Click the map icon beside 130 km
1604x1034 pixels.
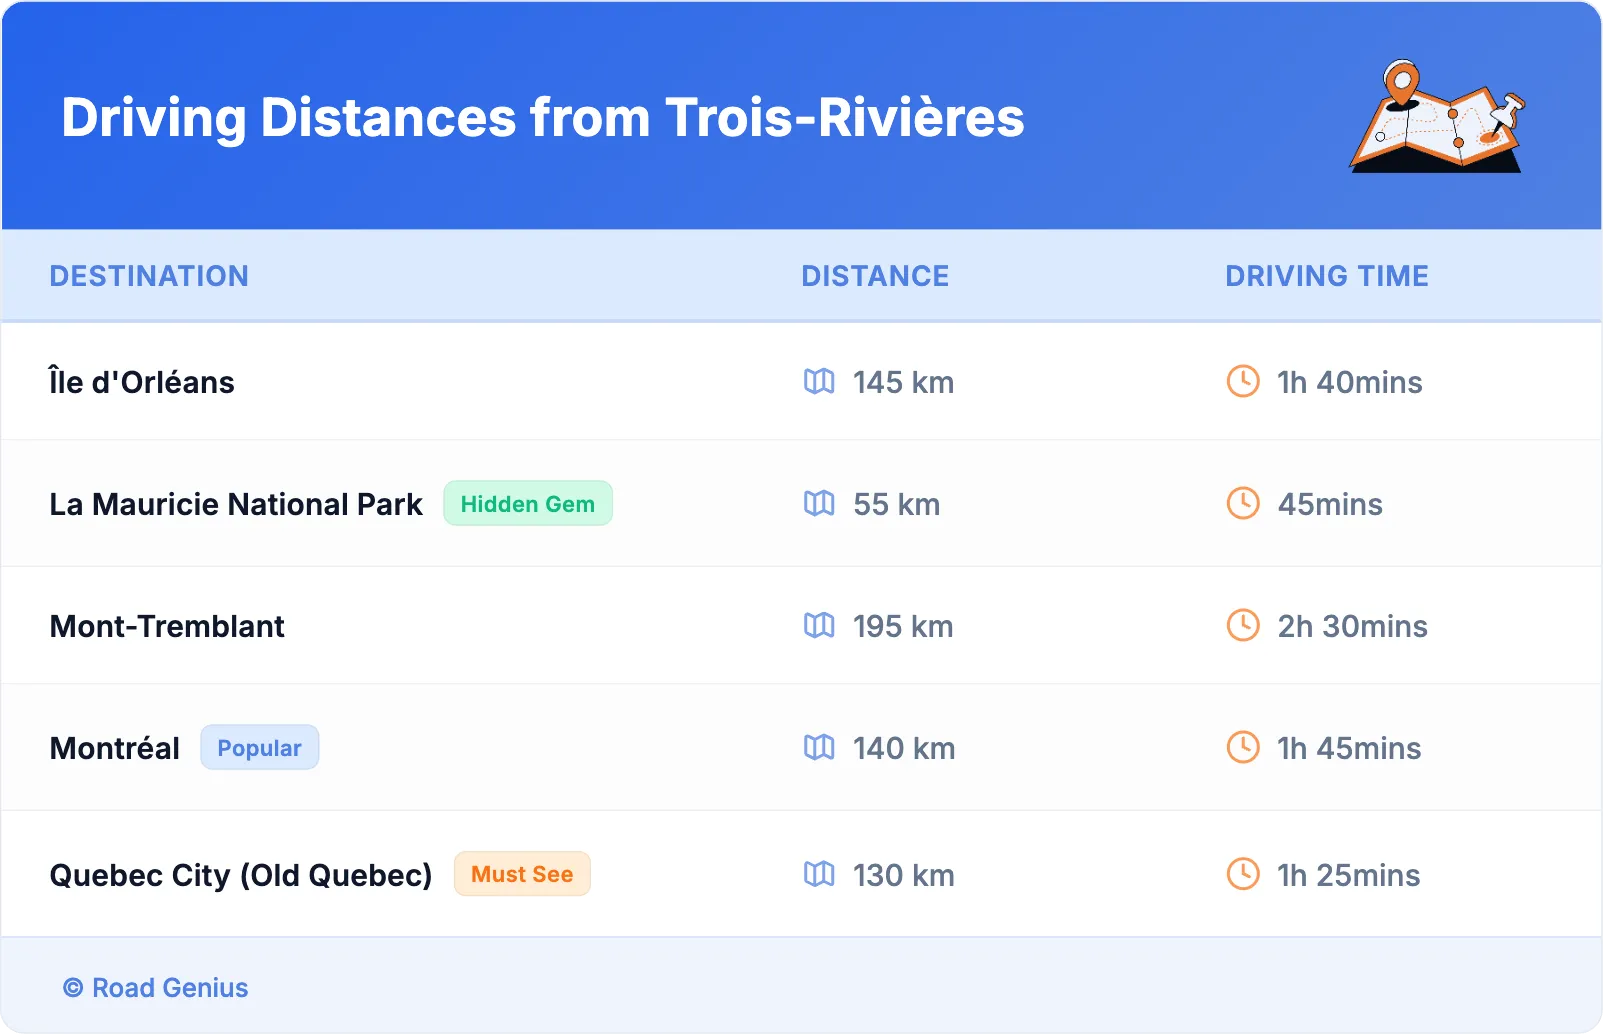pos(819,874)
